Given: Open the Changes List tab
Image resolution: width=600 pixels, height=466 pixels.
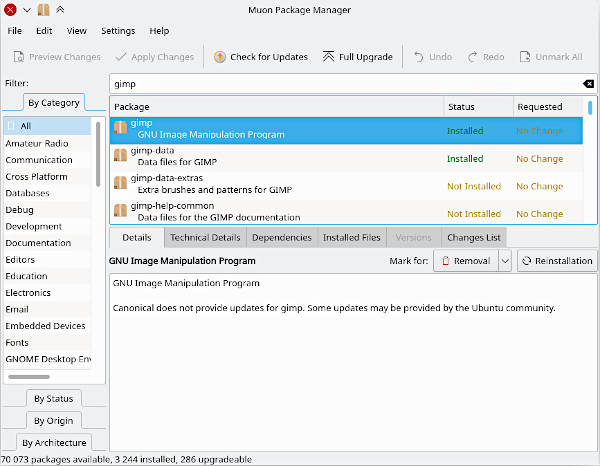Looking at the screenshot, I should 474,238.
